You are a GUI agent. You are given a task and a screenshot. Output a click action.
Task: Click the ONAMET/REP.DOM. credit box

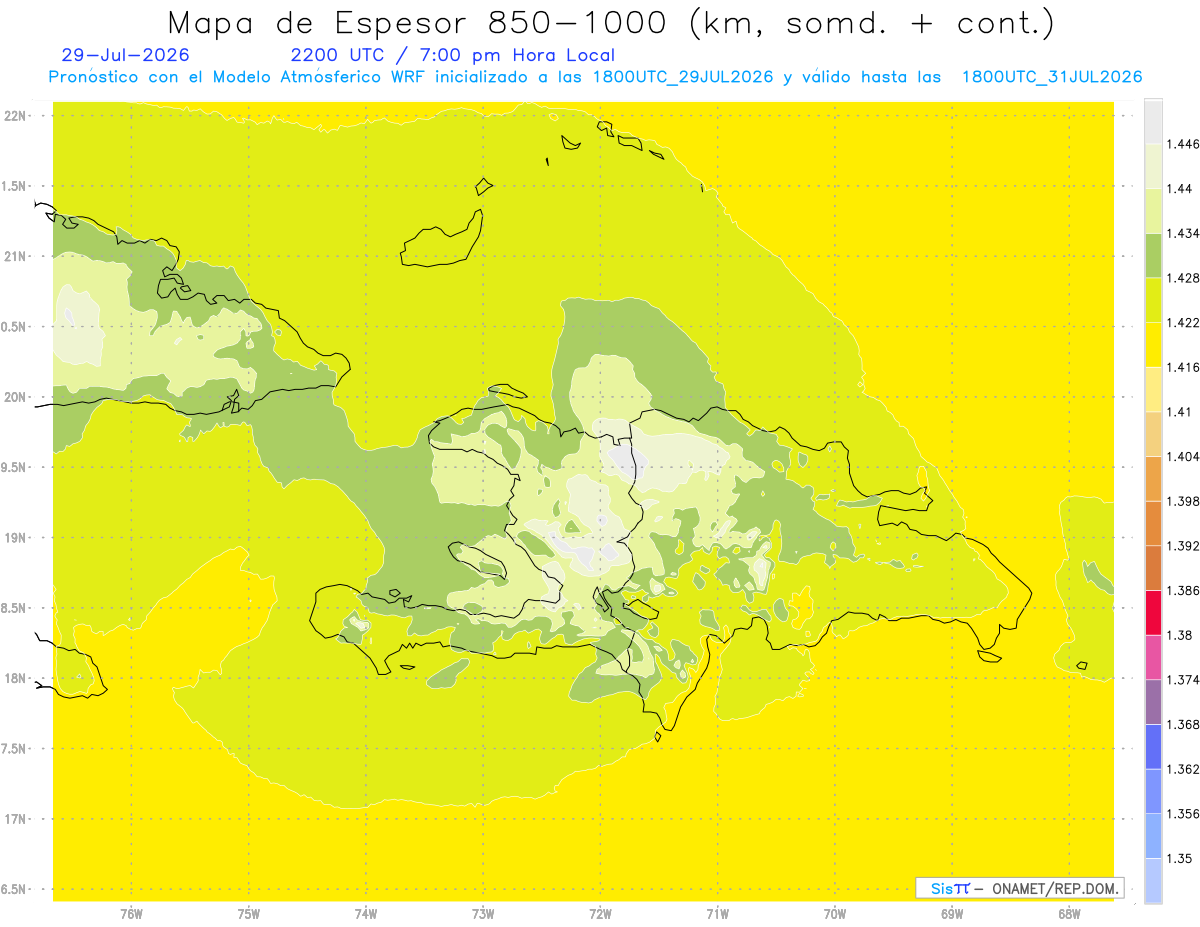[x=1020, y=888]
